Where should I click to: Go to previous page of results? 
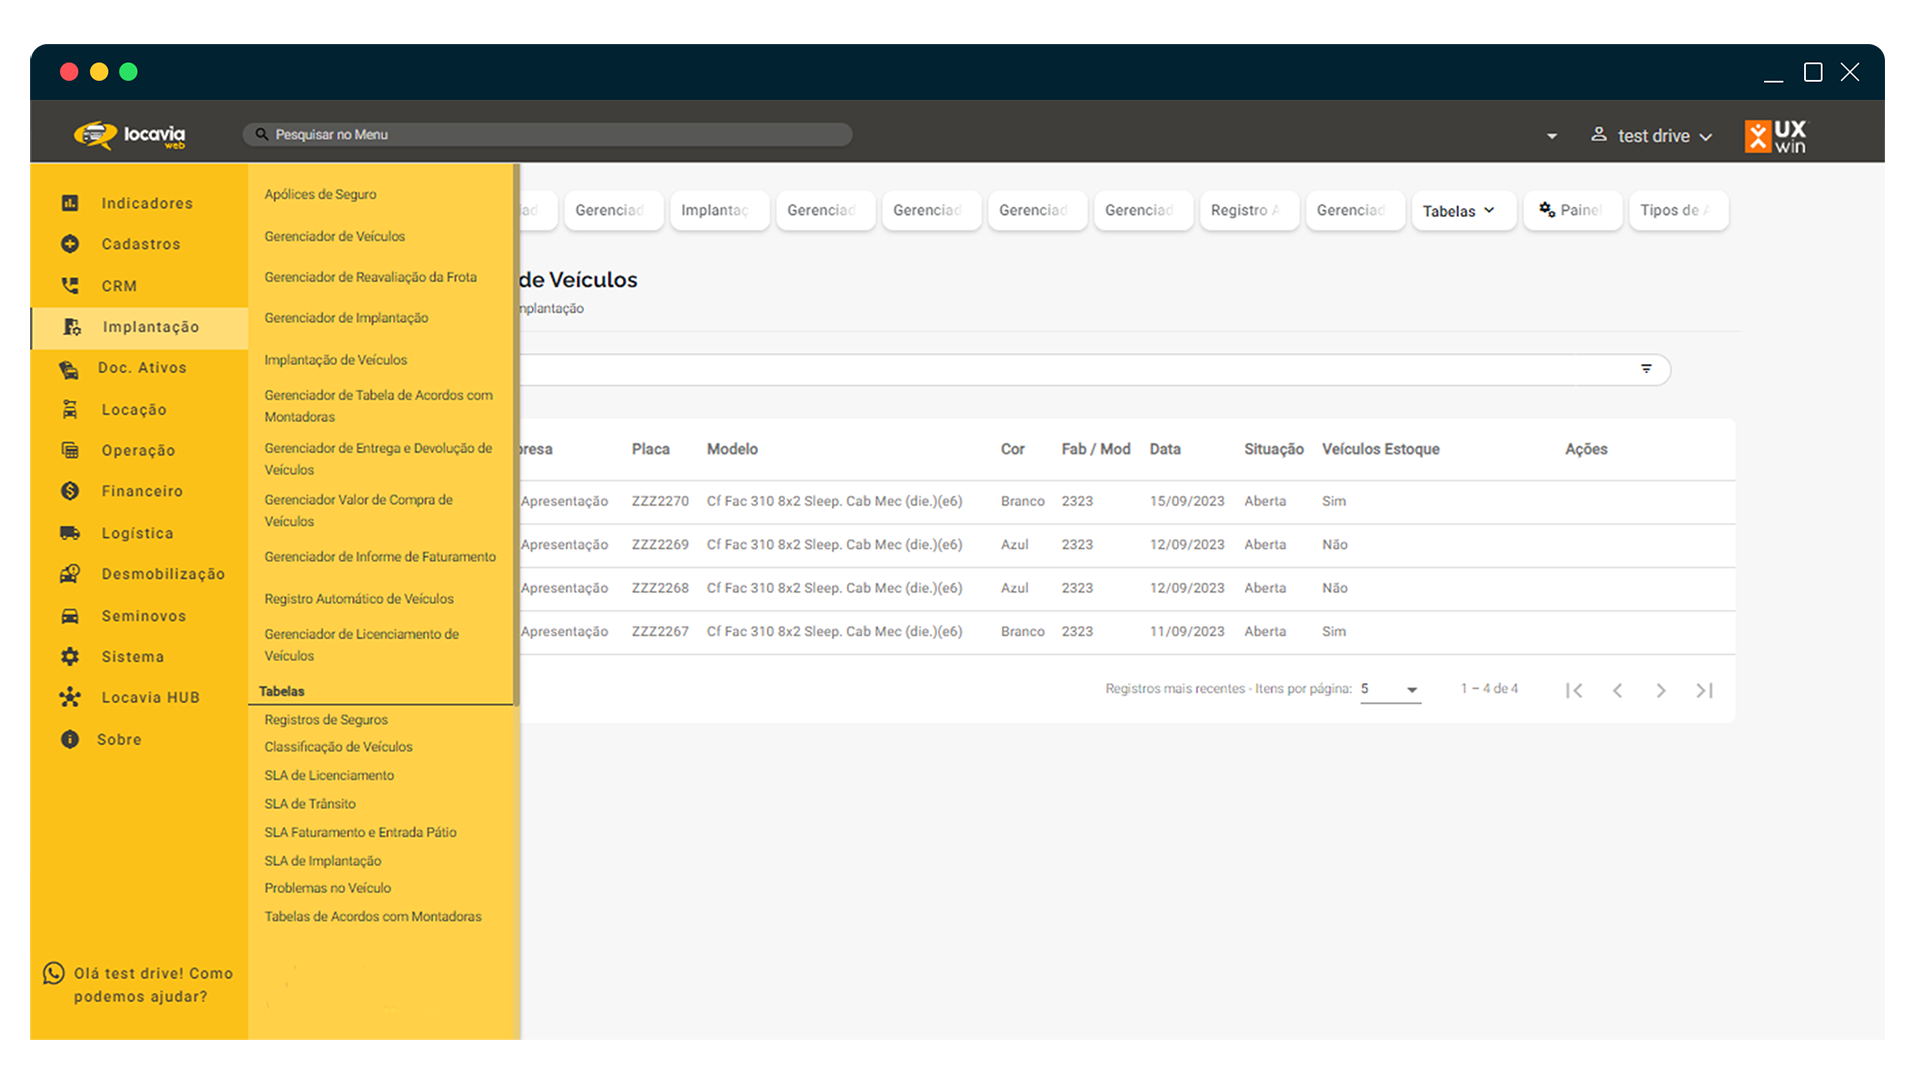[x=1617, y=690]
